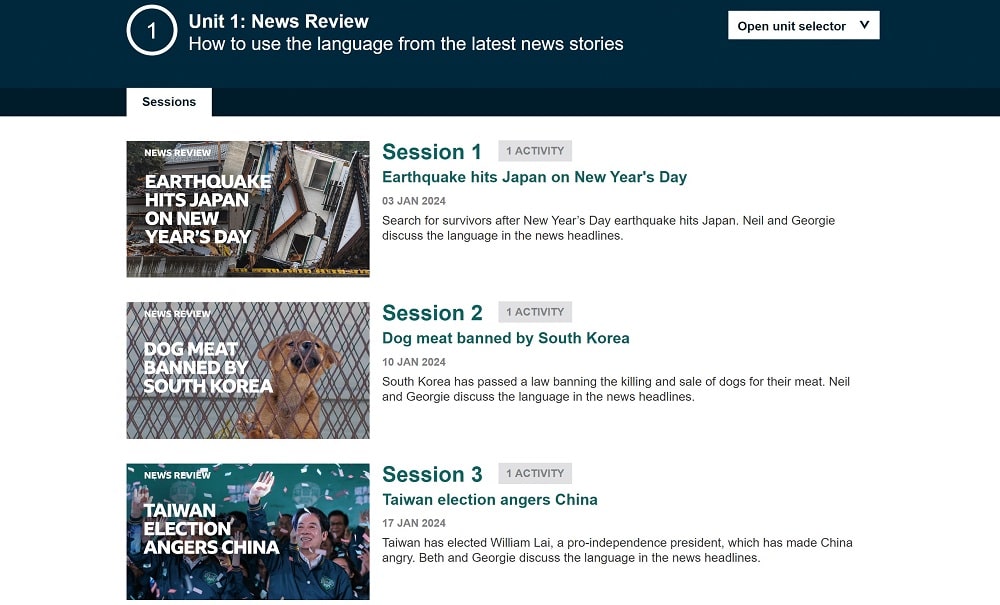This screenshot has height=605, width=1000.
Task: Click the 'Unit 1: News Review' title
Action: 278,21
